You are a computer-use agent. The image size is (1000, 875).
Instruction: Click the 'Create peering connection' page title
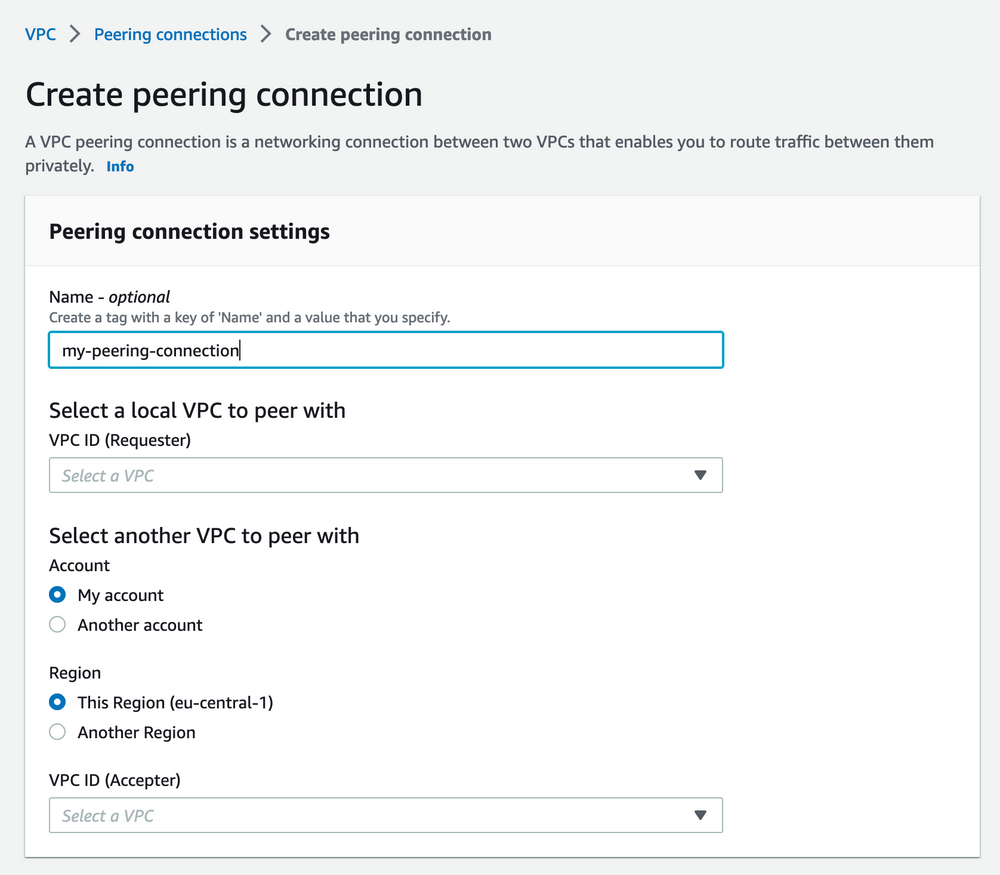pyautogui.click(x=223, y=94)
